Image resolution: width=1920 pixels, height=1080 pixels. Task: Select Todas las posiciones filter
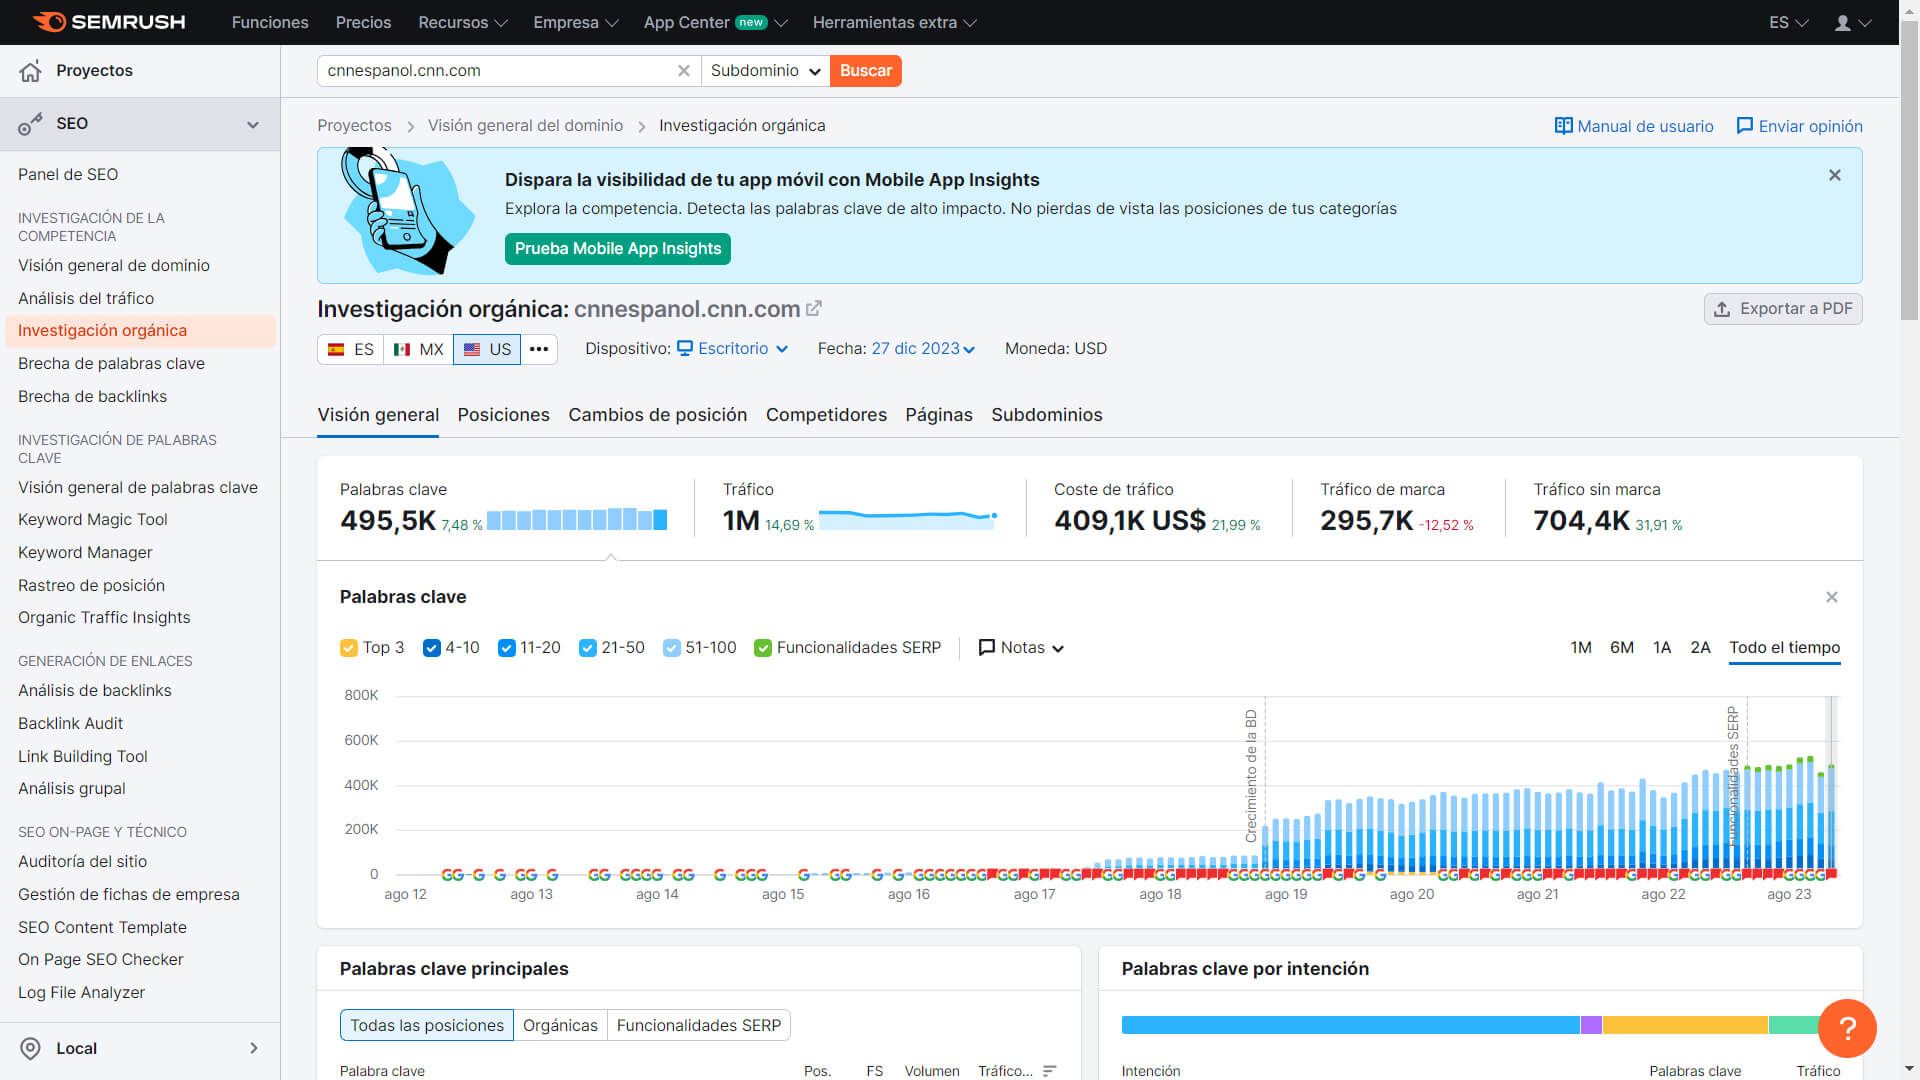427,1025
